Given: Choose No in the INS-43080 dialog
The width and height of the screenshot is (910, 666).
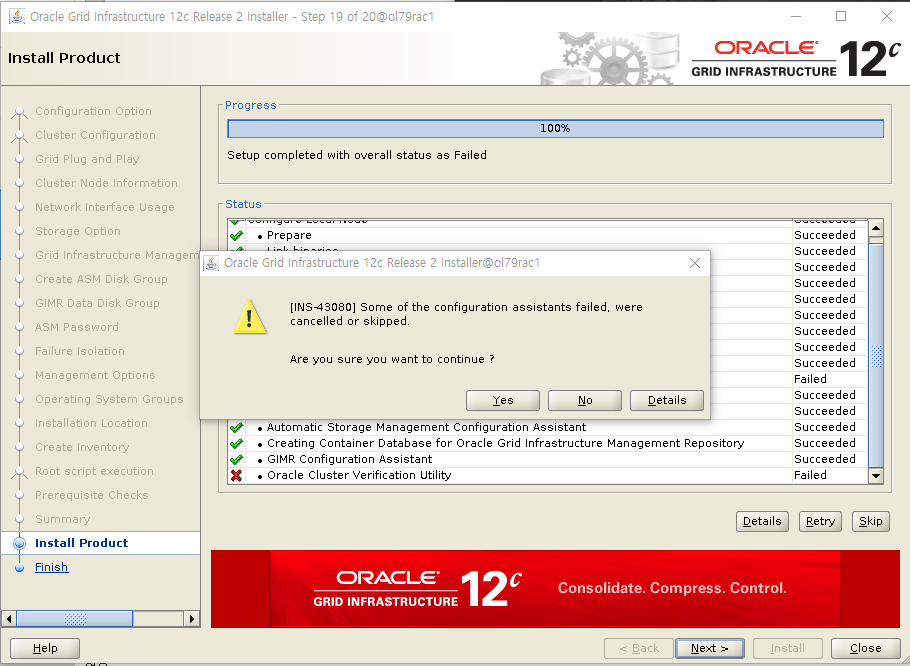Looking at the screenshot, I should pos(584,400).
